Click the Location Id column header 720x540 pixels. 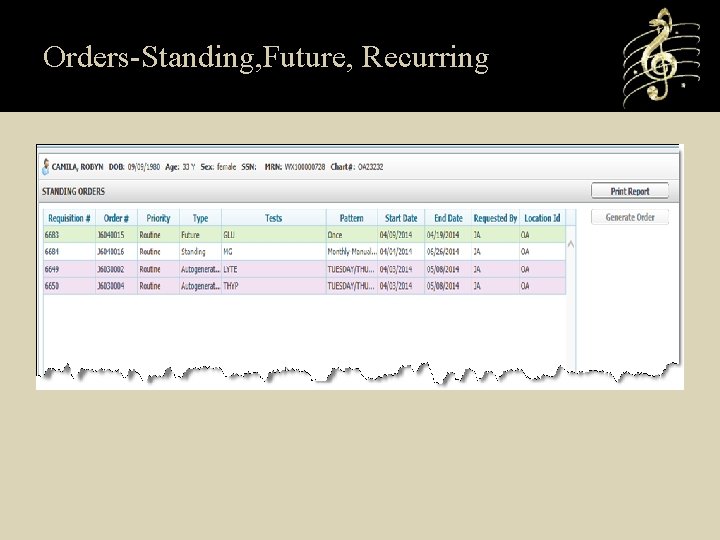[542, 218]
